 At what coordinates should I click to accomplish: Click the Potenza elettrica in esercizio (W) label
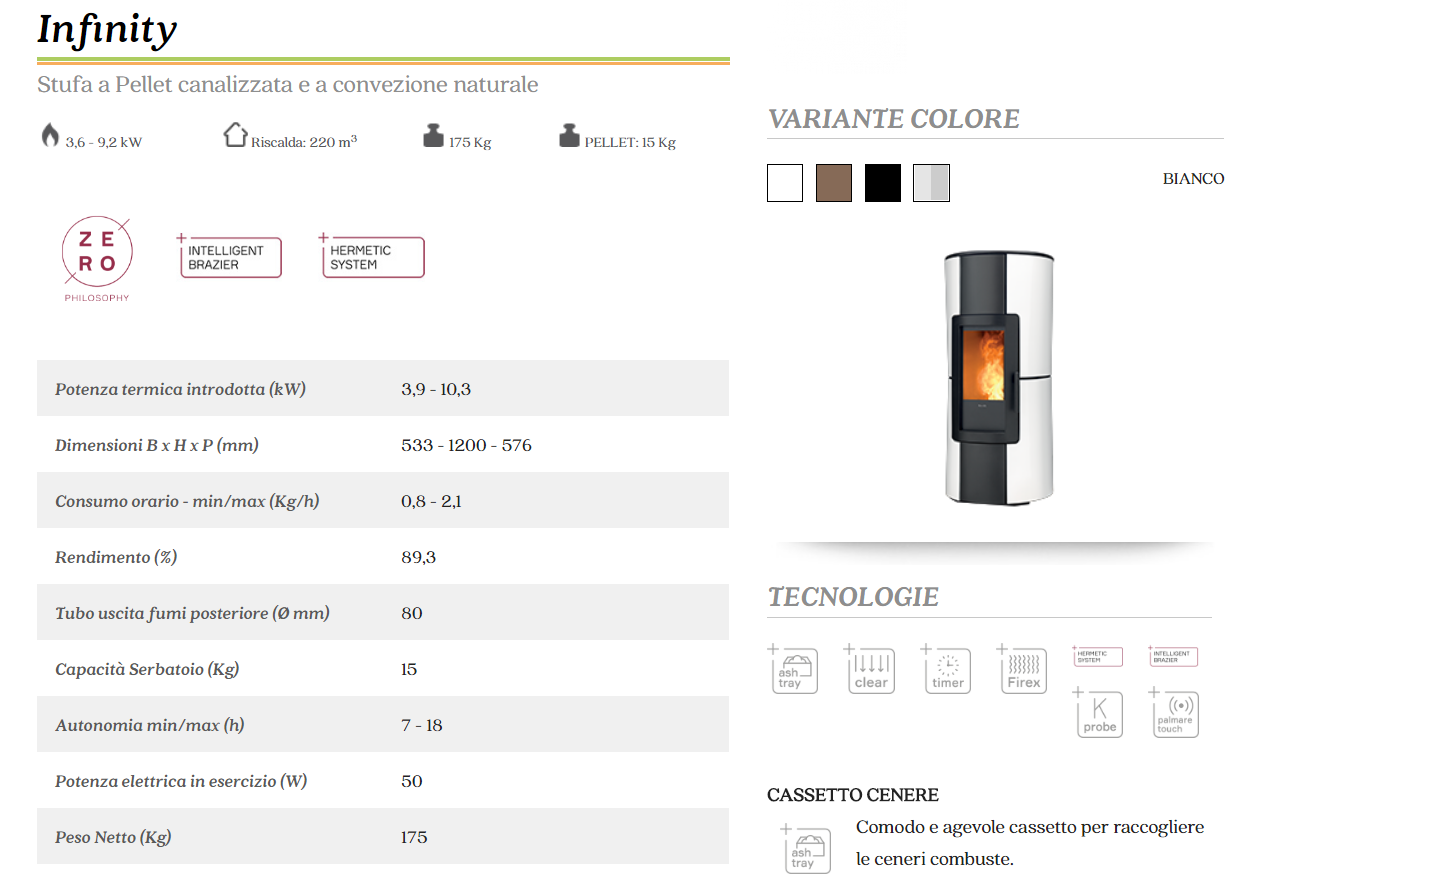tap(181, 781)
